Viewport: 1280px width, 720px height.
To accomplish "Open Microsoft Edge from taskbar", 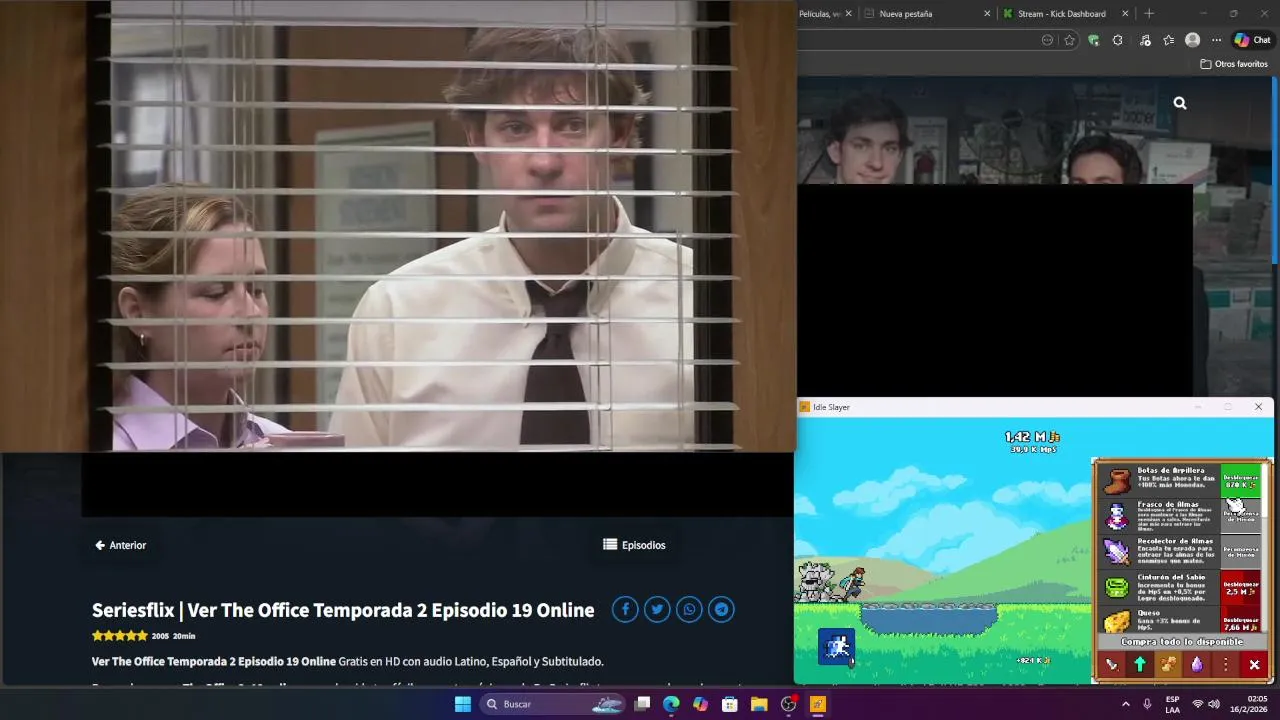I will [671, 704].
